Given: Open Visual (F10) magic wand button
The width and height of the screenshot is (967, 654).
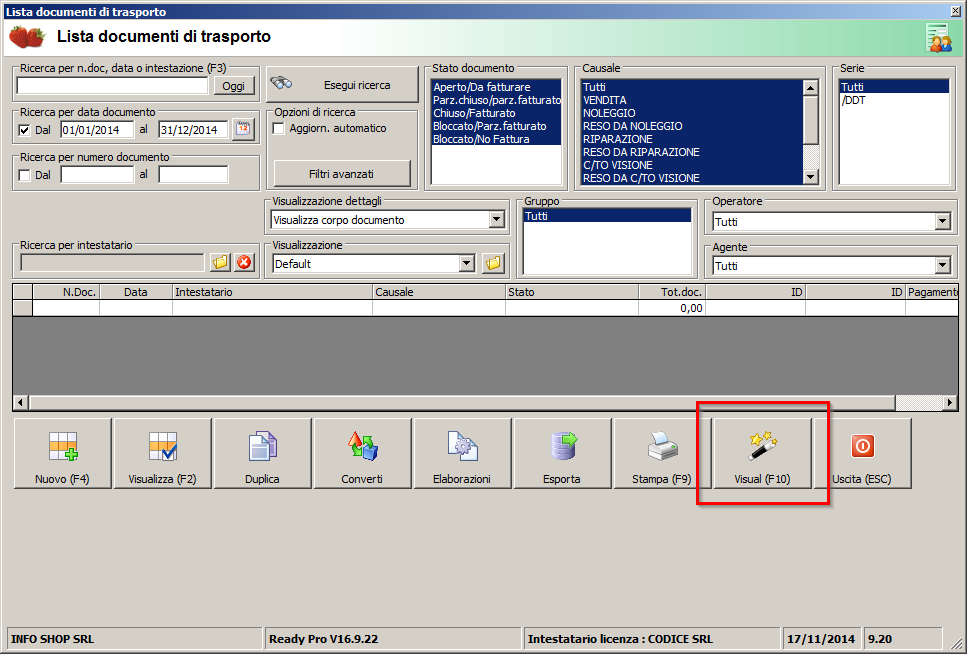Looking at the screenshot, I should 762,453.
